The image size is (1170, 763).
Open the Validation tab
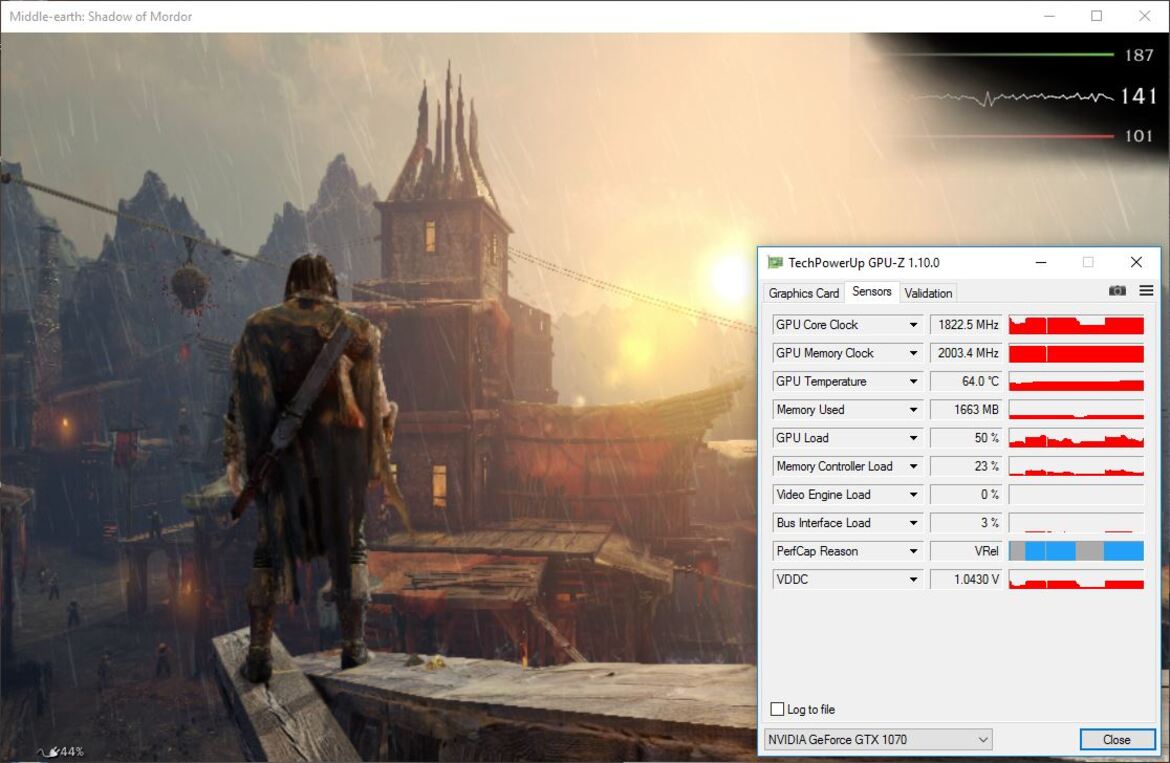928,293
